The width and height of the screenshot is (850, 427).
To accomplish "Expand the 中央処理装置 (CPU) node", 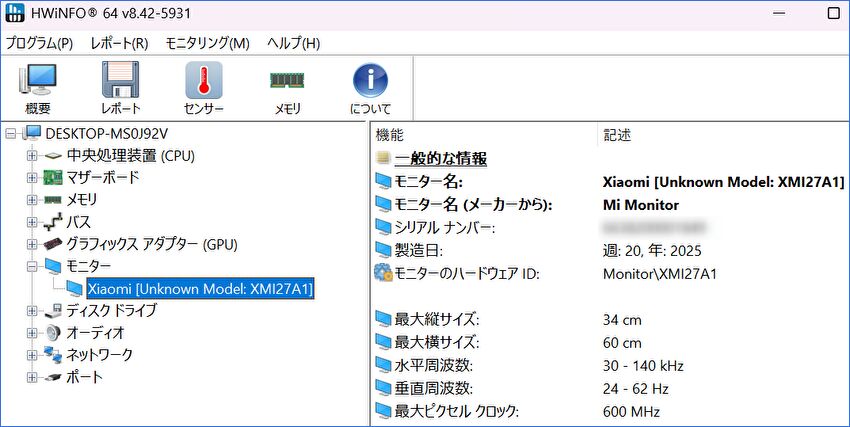I will point(32,156).
